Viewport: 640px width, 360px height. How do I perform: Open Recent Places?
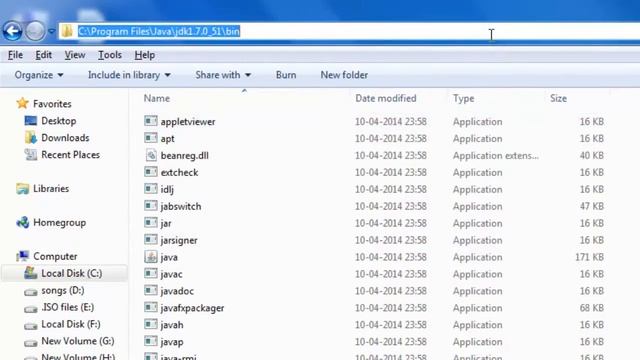[x=70, y=155]
